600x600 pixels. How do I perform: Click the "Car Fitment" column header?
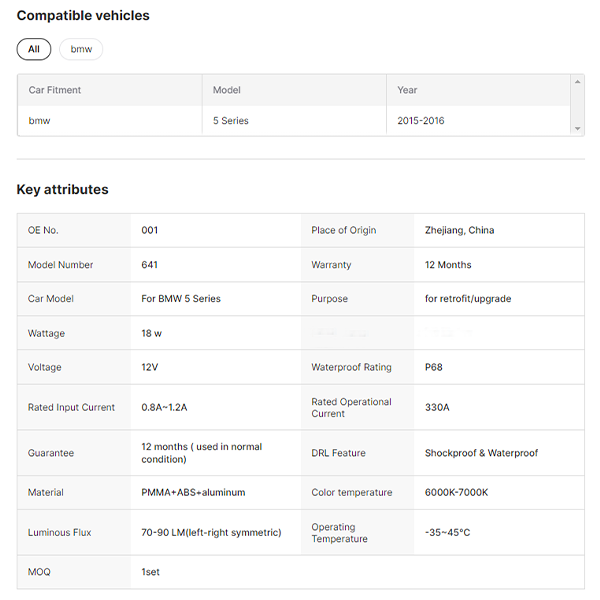point(55,90)
